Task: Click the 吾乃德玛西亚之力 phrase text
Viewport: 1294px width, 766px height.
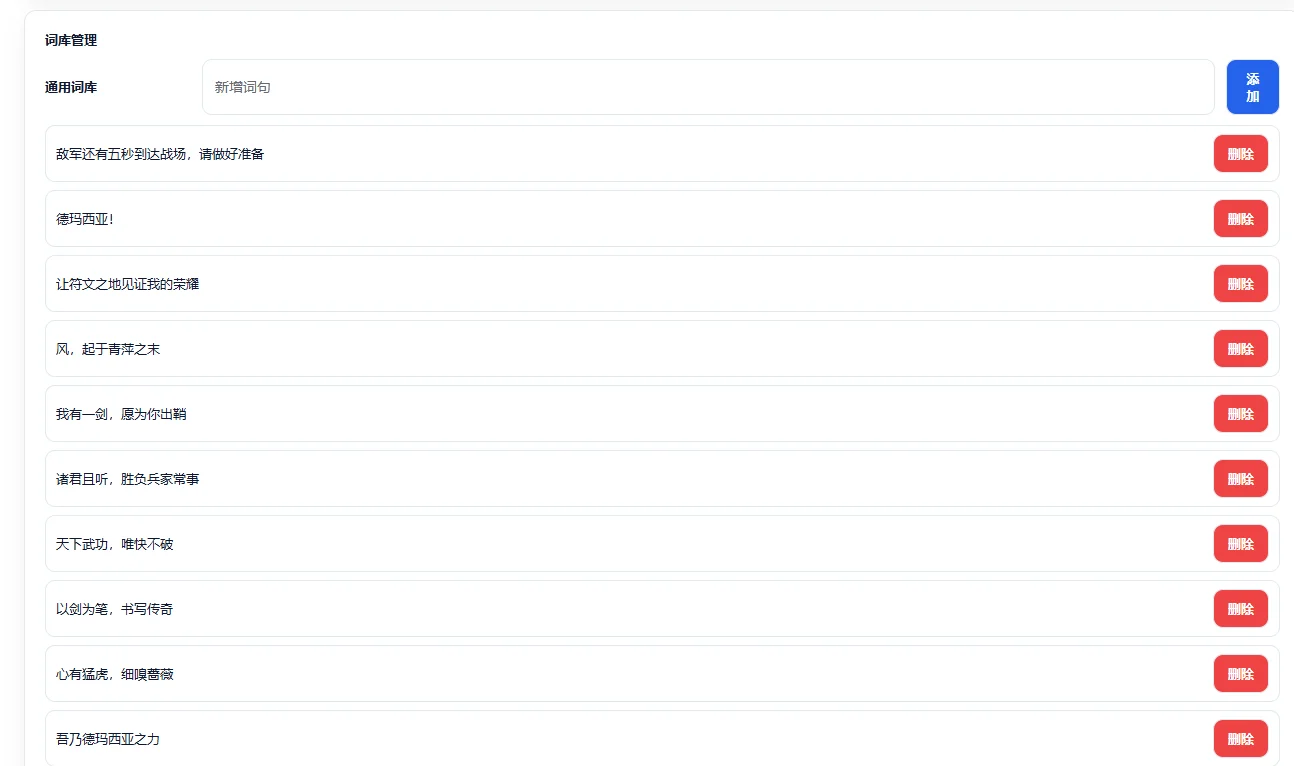Action: [108, 739]
